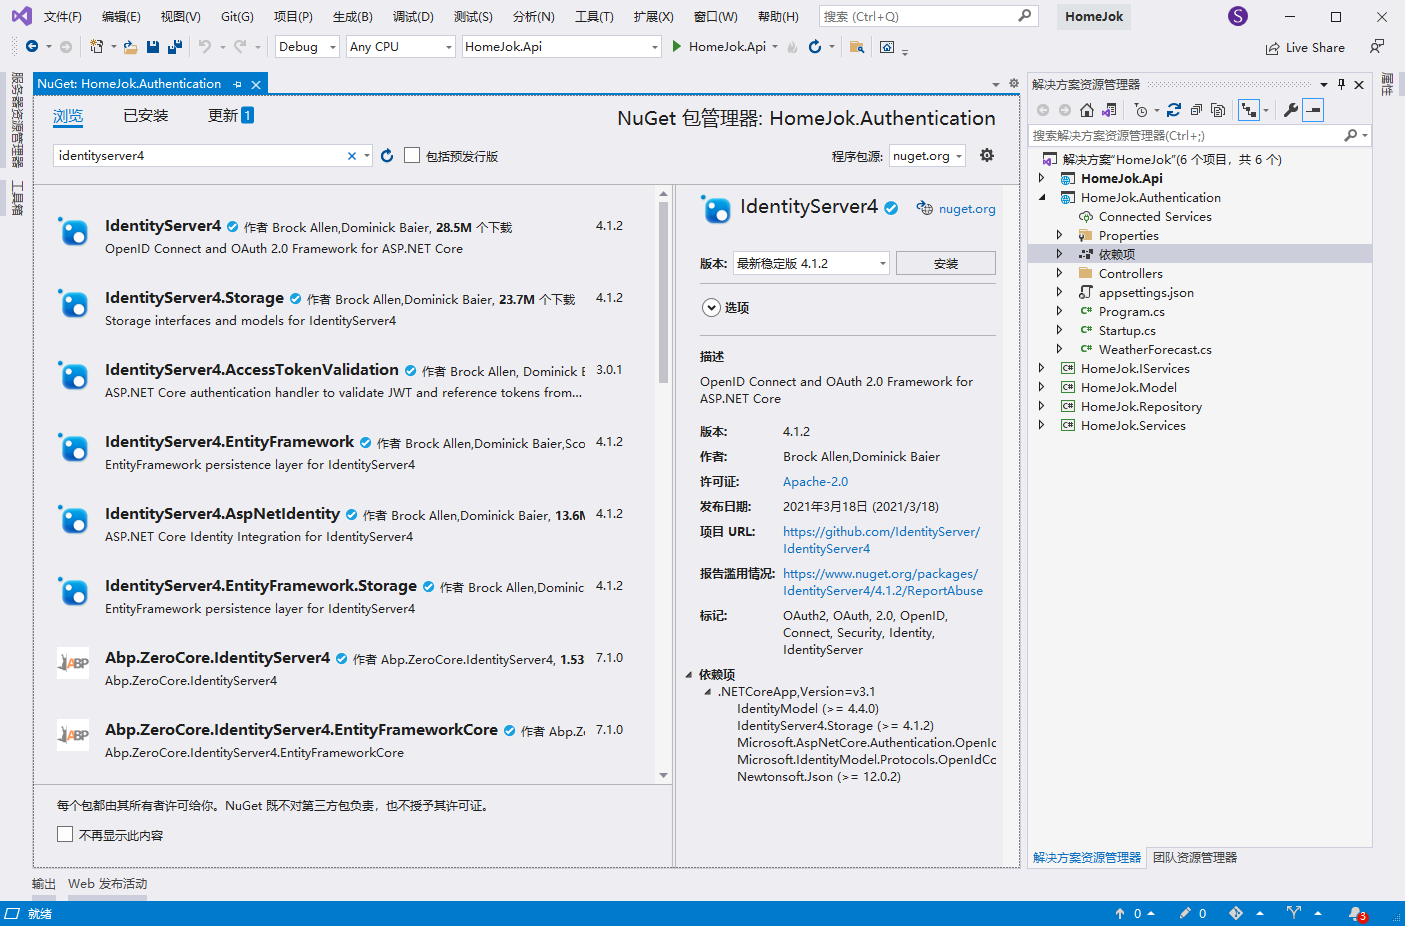Screen dimensions: 1405x926
Task: Toggle the nested view tree button
Action: pyautogui.click(x=1249, y=110)
